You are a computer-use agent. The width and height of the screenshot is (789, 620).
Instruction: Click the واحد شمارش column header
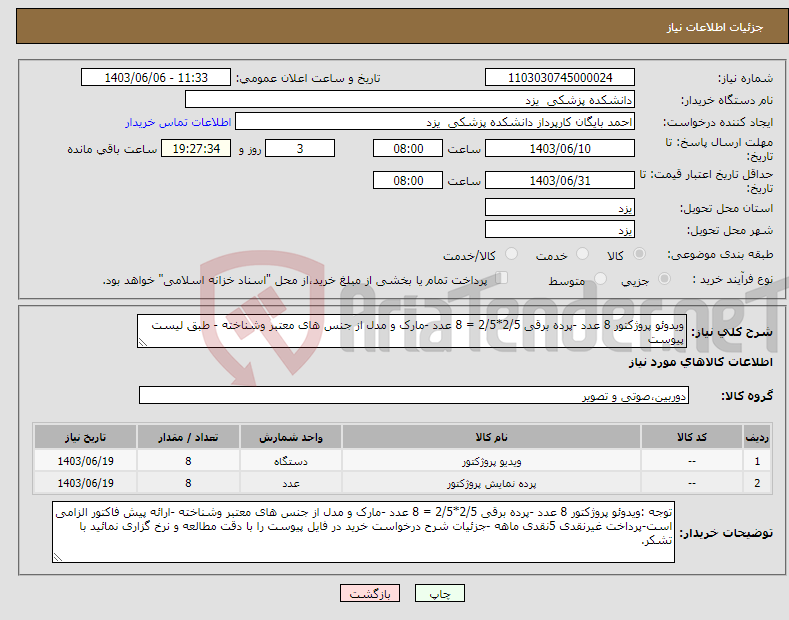click(x=290, y=437)
